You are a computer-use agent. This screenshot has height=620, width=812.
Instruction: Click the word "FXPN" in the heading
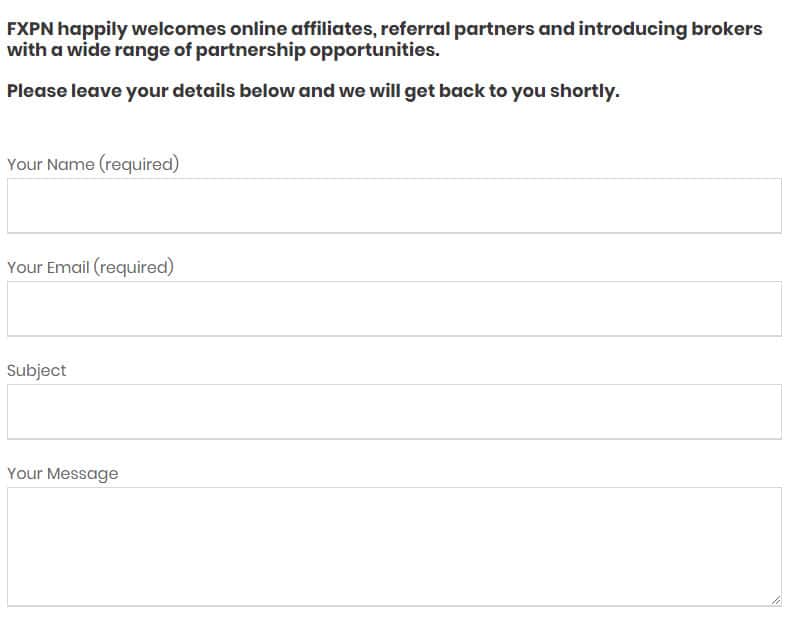(30, 29)
